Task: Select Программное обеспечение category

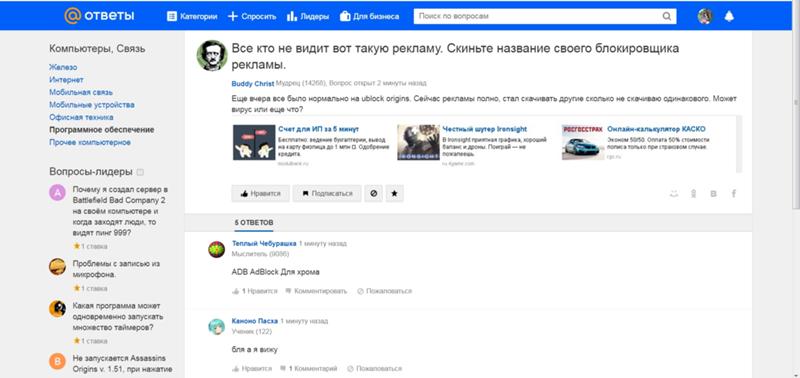Action: [102, 130]
